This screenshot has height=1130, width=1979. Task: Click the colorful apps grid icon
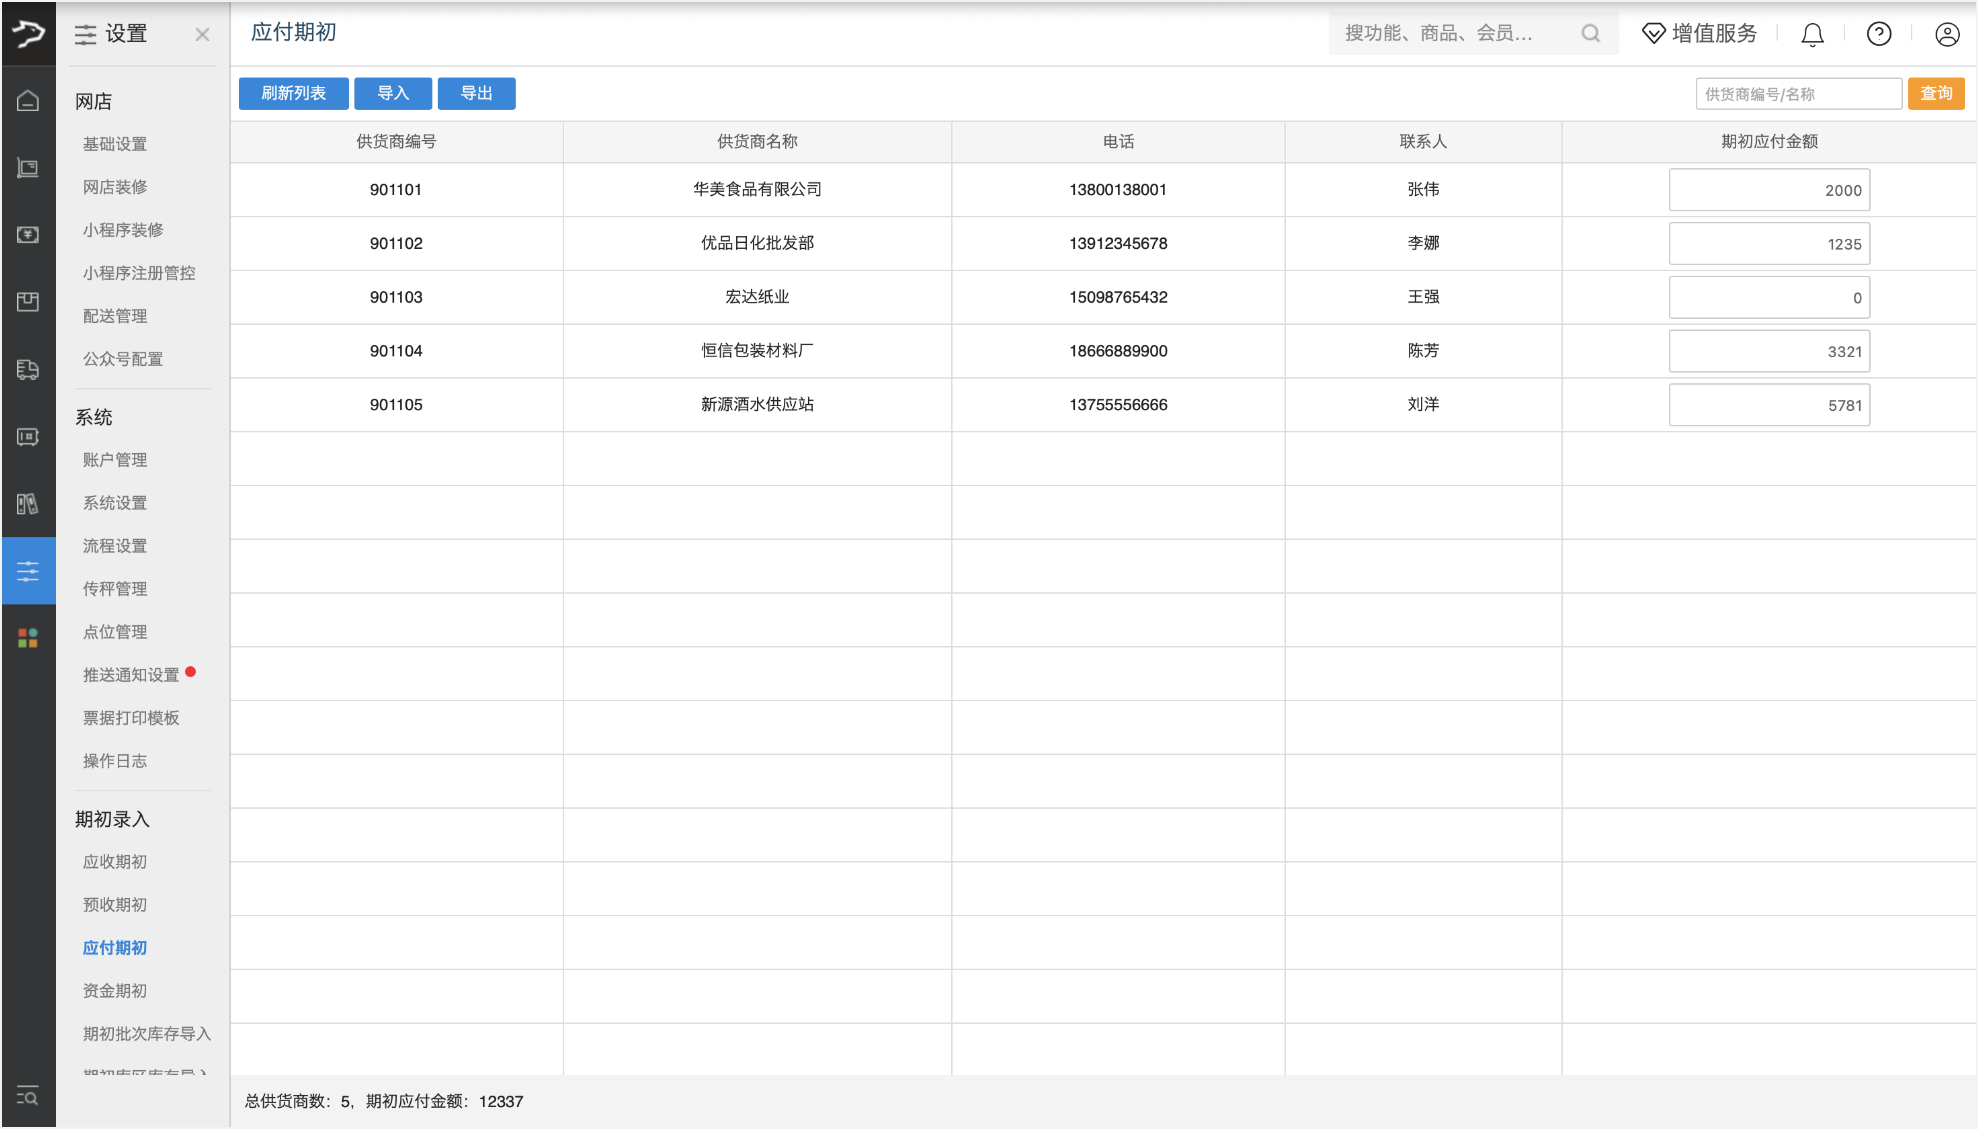point(28,638)
